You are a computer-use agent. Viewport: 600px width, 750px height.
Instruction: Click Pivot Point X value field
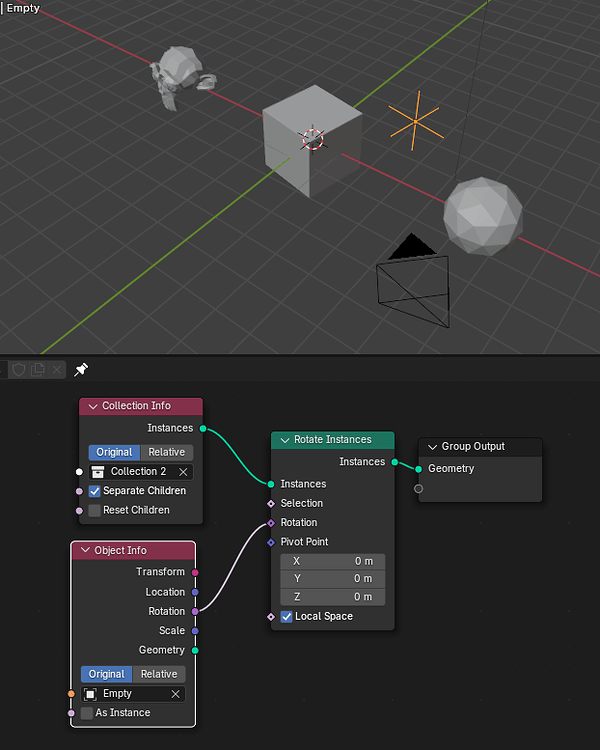pyautogui.click(x=333, y=561)
